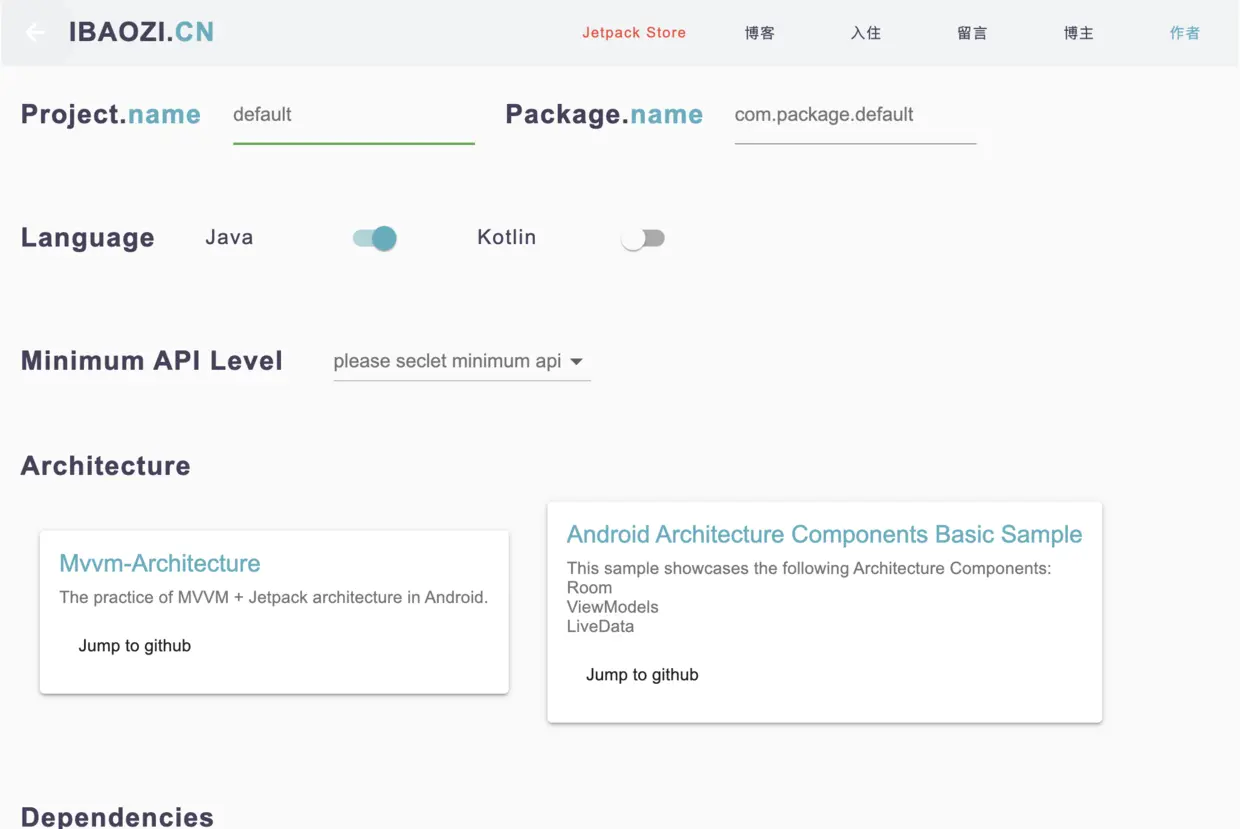Open the Jetpack Store nav item
The height and width of the screenshot is (829, 1240).
pyautogui.click(x=634, y=33)
